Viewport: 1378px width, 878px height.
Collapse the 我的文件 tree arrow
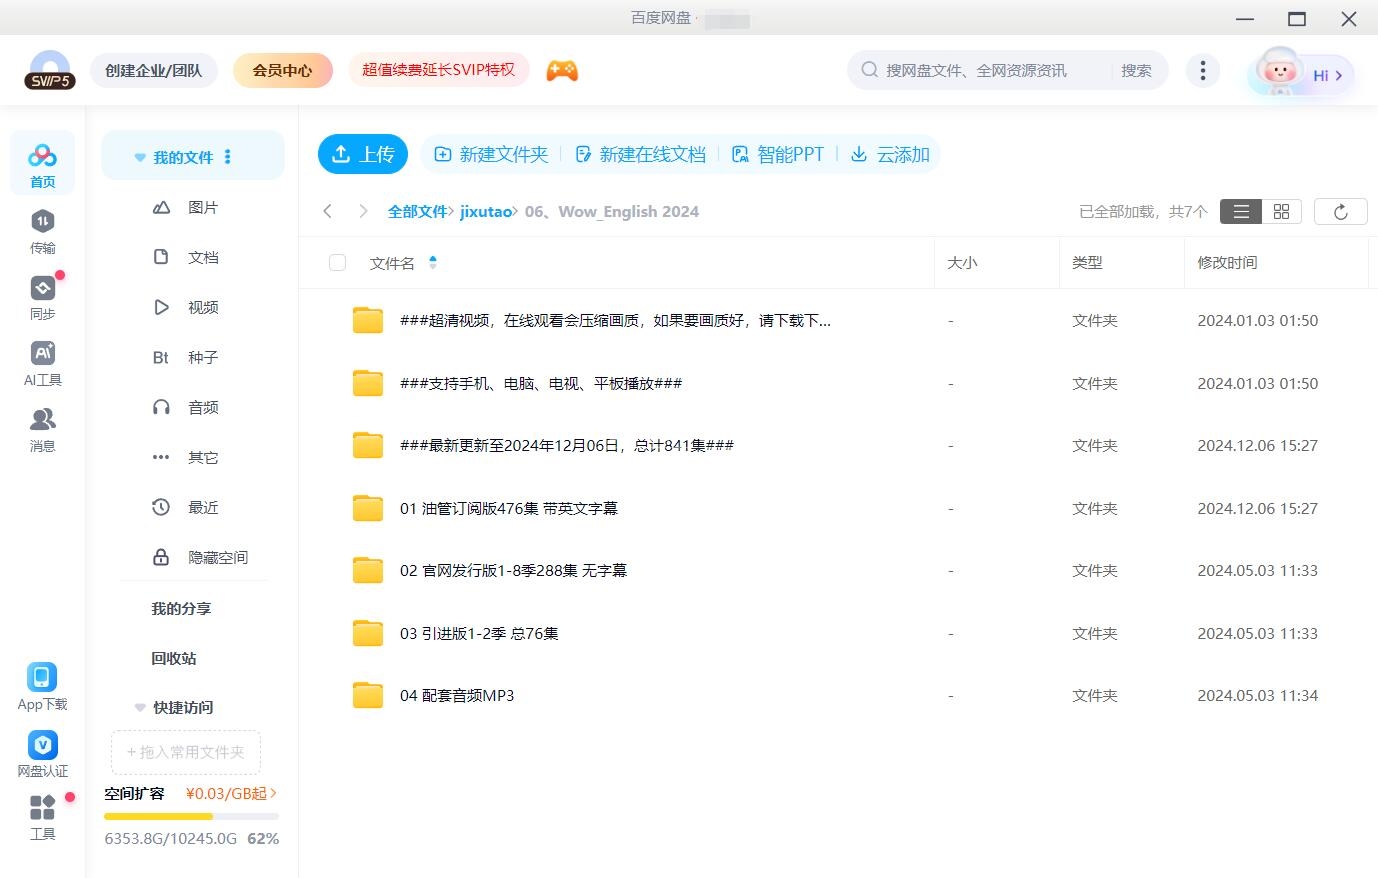[140, 158]
